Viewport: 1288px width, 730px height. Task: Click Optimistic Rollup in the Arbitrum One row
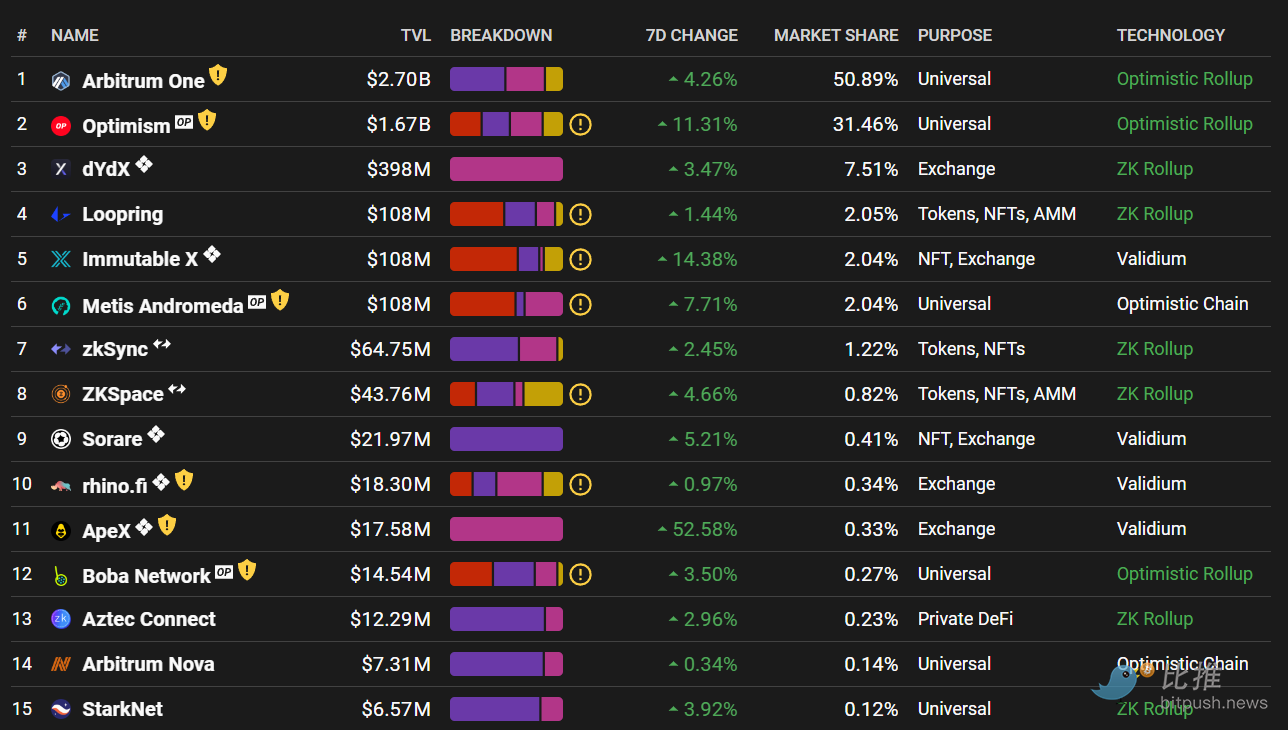[x=1184, y=79]
